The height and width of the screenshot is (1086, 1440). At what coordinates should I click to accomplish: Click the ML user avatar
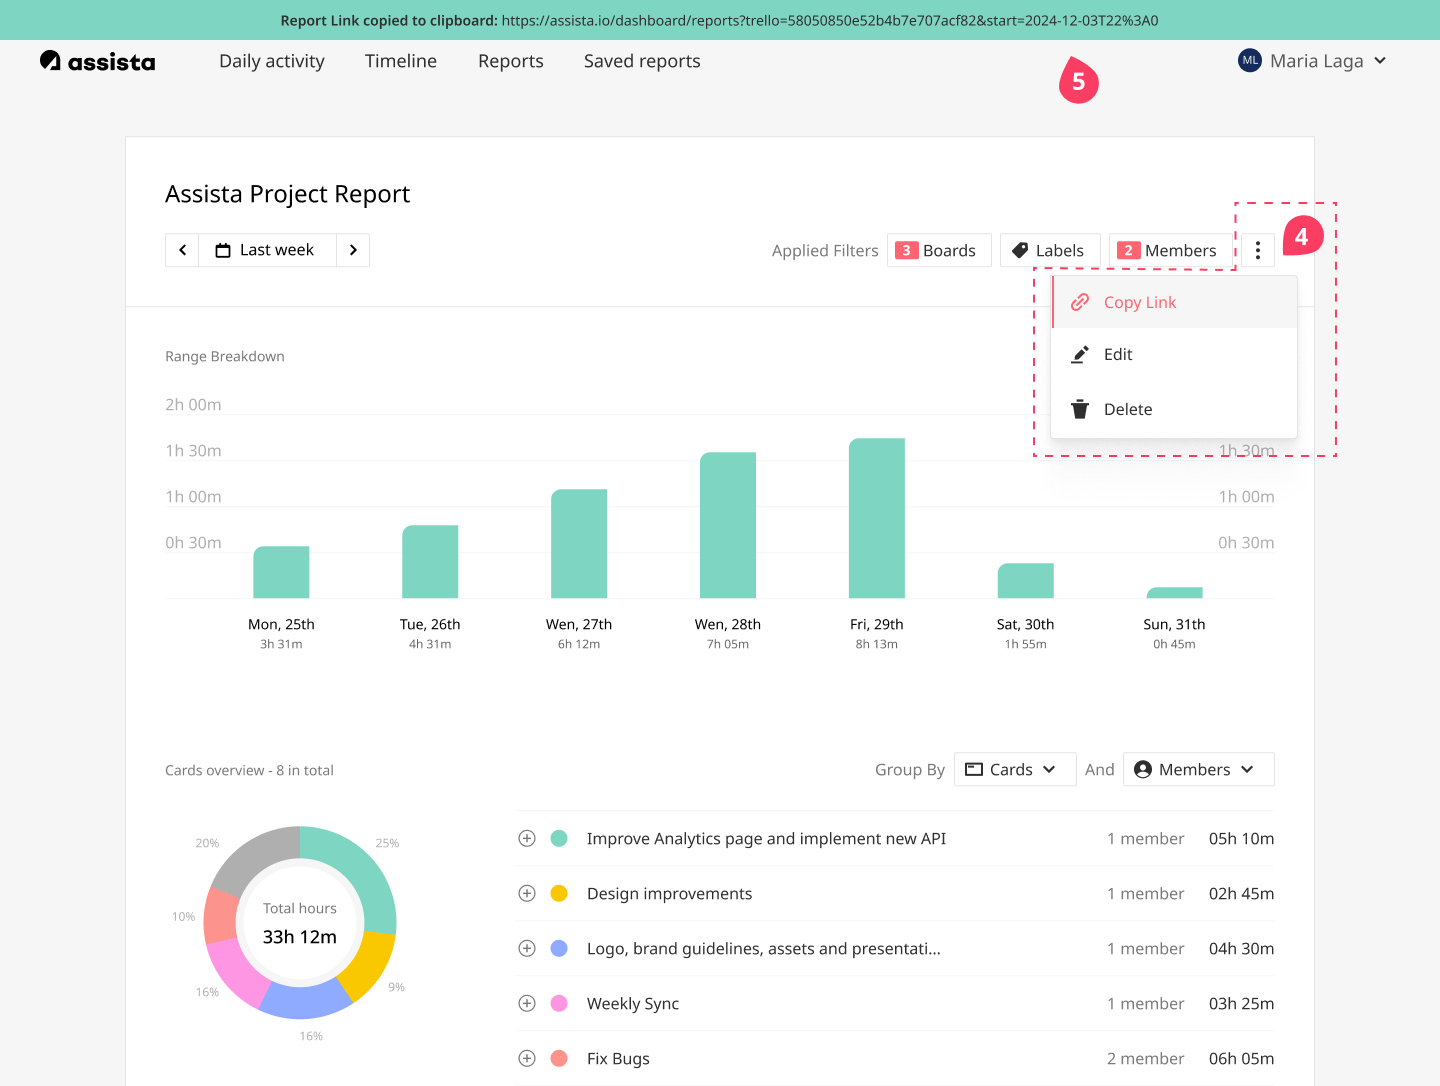(1249, 61)
